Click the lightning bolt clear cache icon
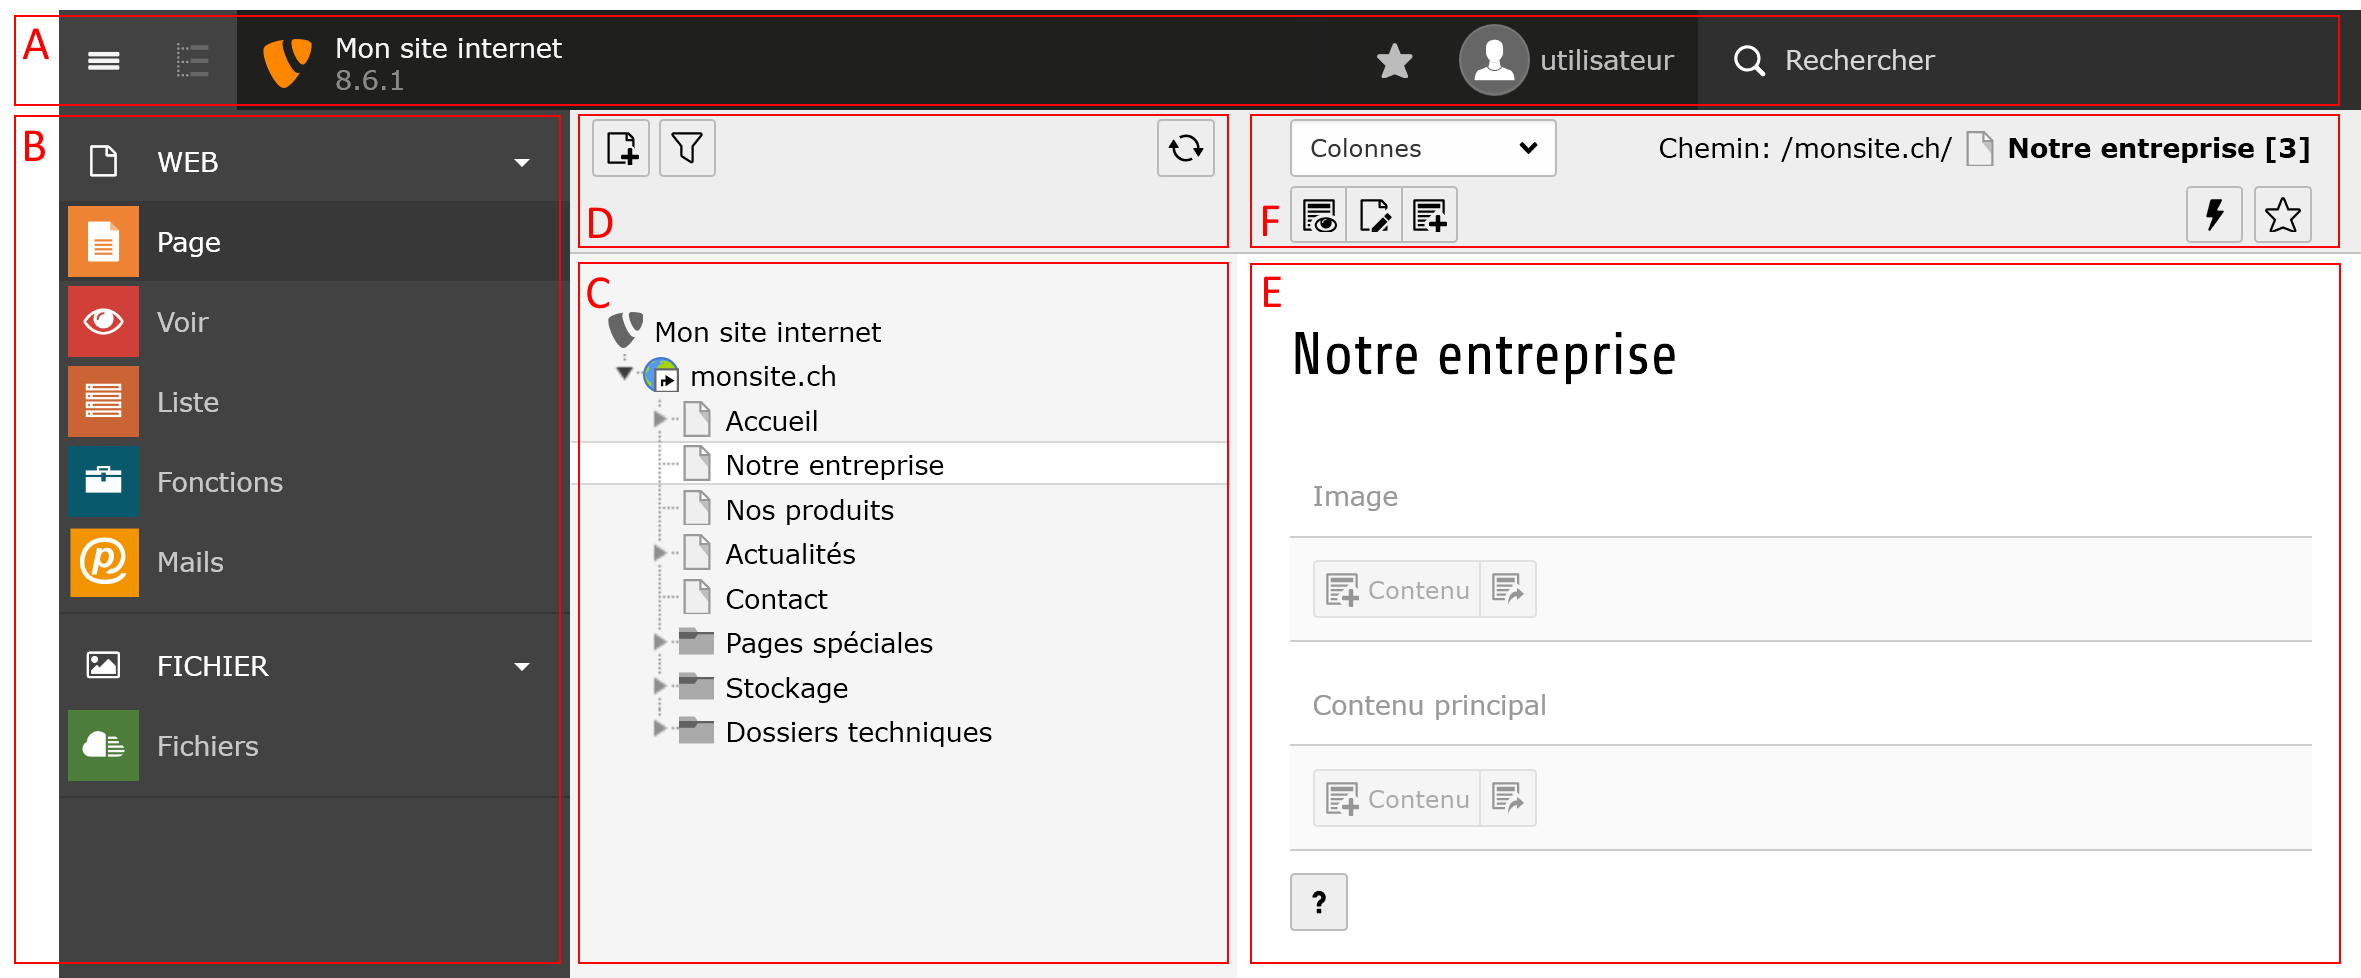The image size is (2361, 978). (2214, 214)
